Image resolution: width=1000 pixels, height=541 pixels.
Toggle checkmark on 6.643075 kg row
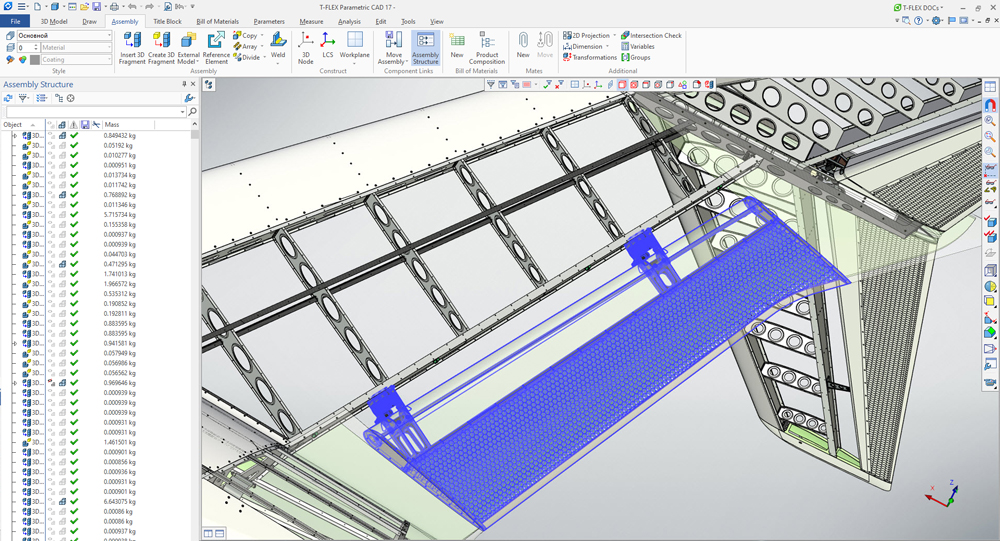point(74,501)
